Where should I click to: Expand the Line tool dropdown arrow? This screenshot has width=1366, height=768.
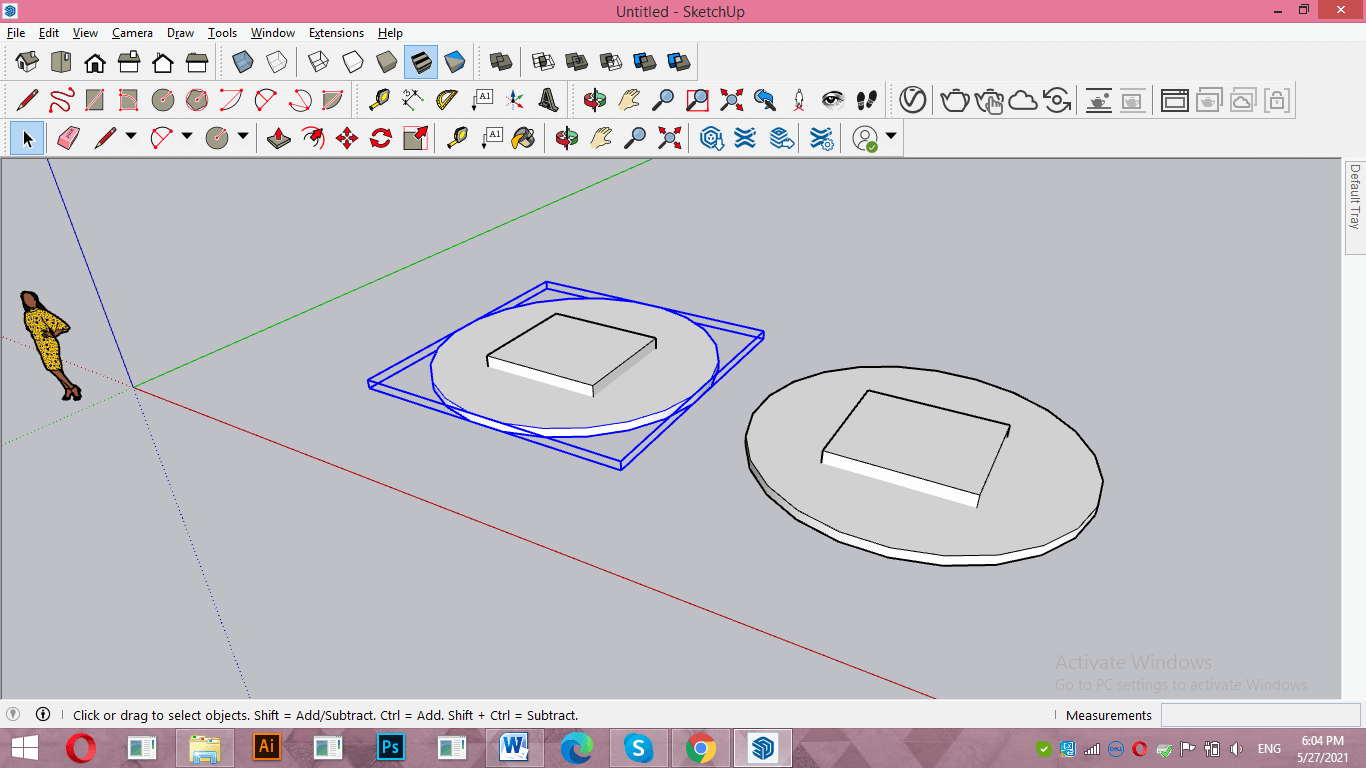point(131,136)
